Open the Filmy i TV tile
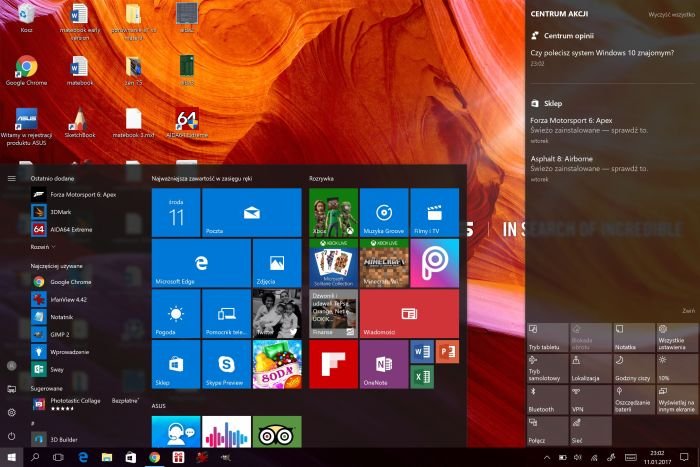This screenshot has height=467, width=700. point(434,213)
